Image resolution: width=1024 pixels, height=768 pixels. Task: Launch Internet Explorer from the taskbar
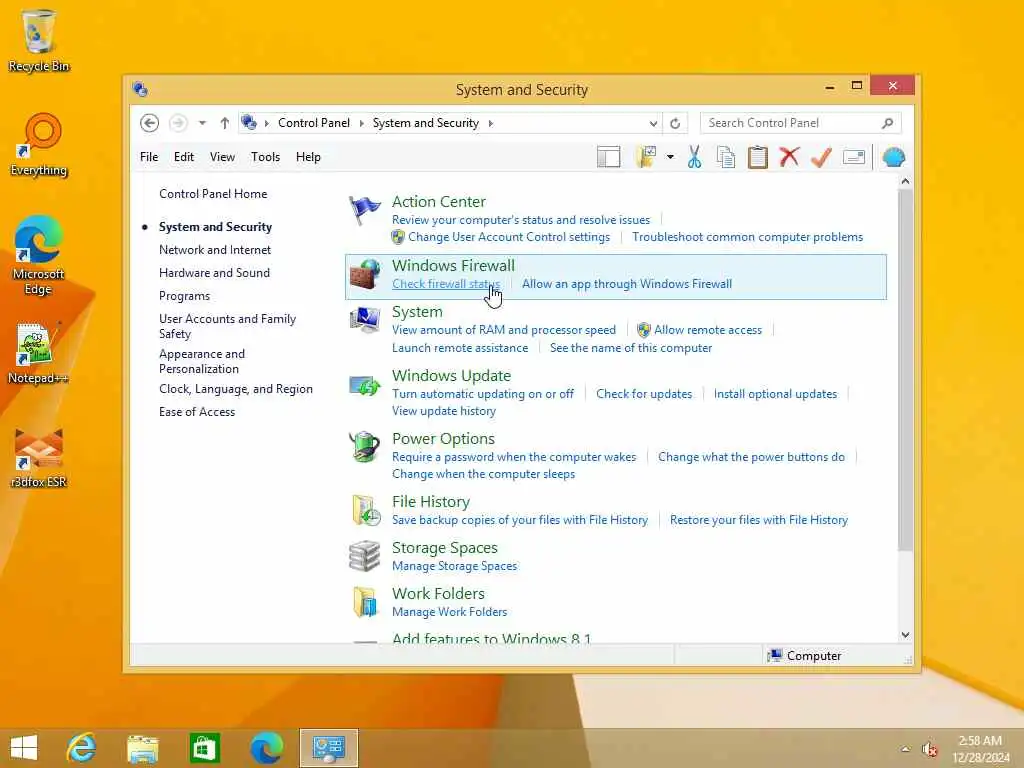[x=82, y=748]
